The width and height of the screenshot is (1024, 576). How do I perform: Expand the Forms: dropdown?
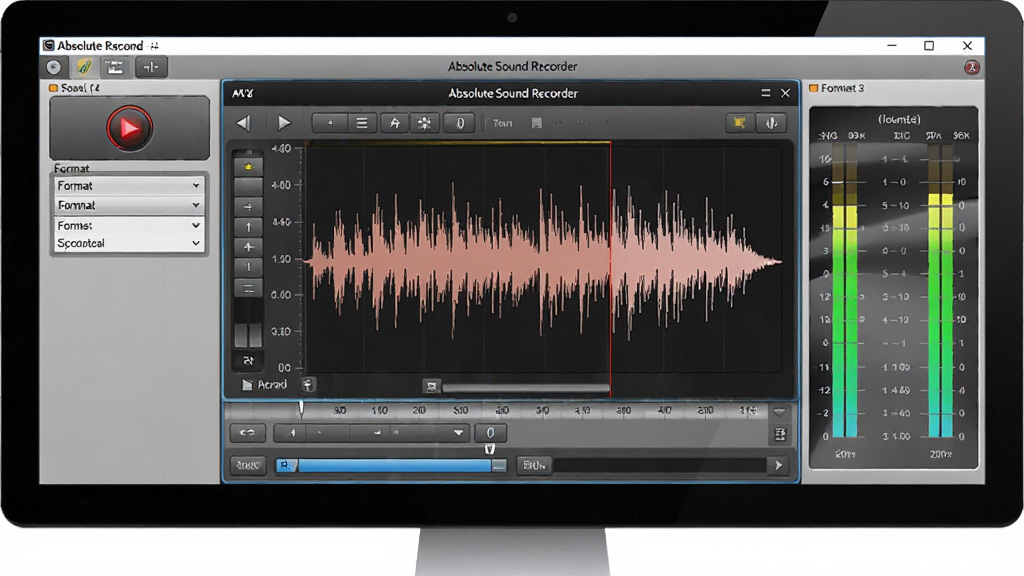pos(129,225)
